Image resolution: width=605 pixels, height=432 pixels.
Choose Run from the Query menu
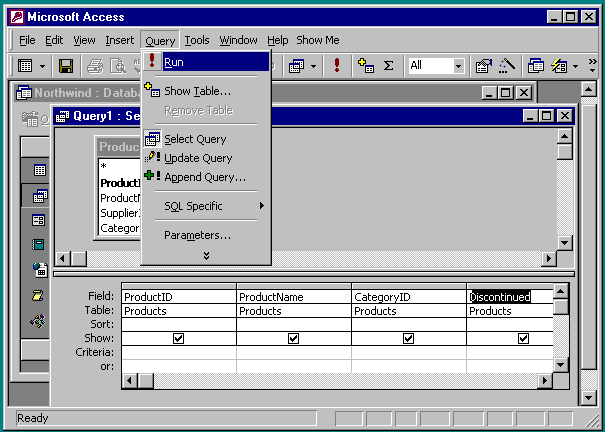(x=206, y=62)
